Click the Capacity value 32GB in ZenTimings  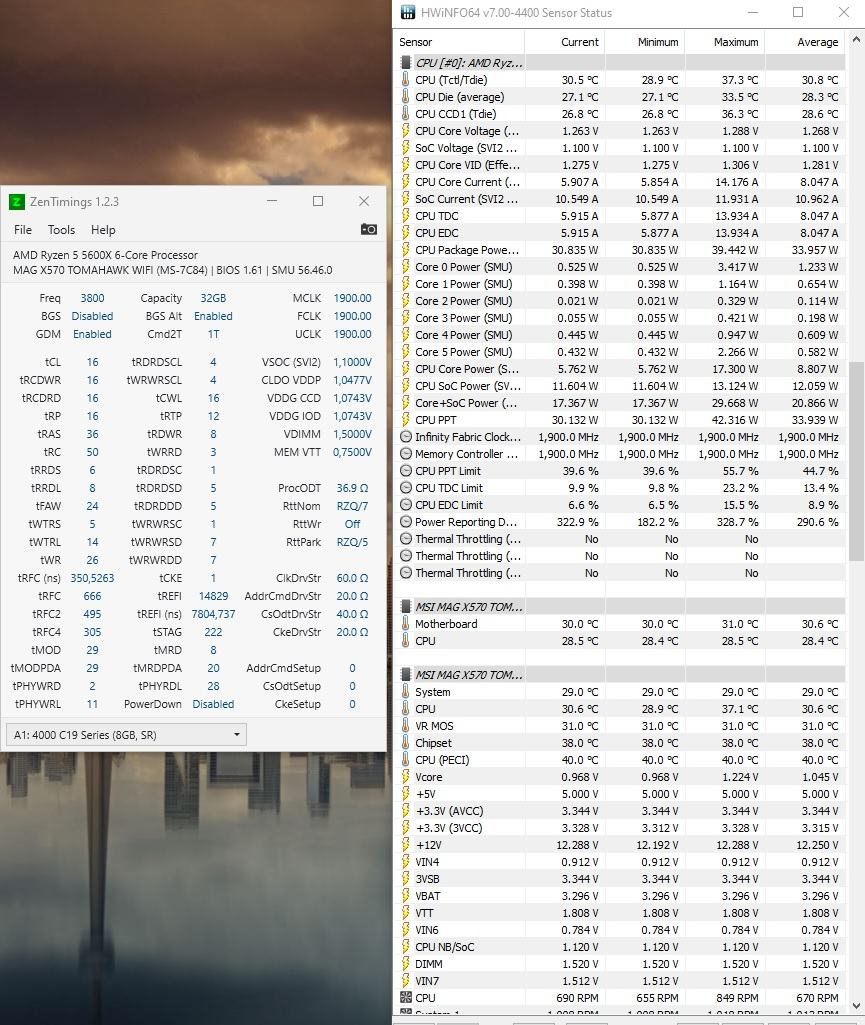pos(213,297)
